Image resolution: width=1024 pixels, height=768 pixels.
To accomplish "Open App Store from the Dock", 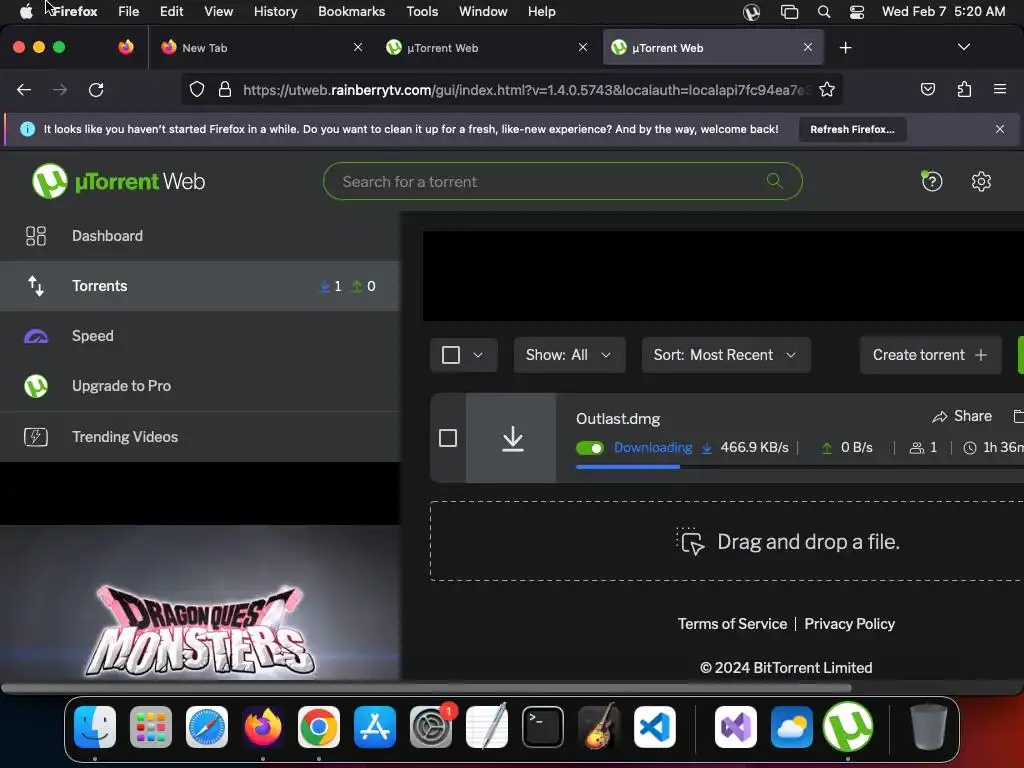I will point(375,726).
